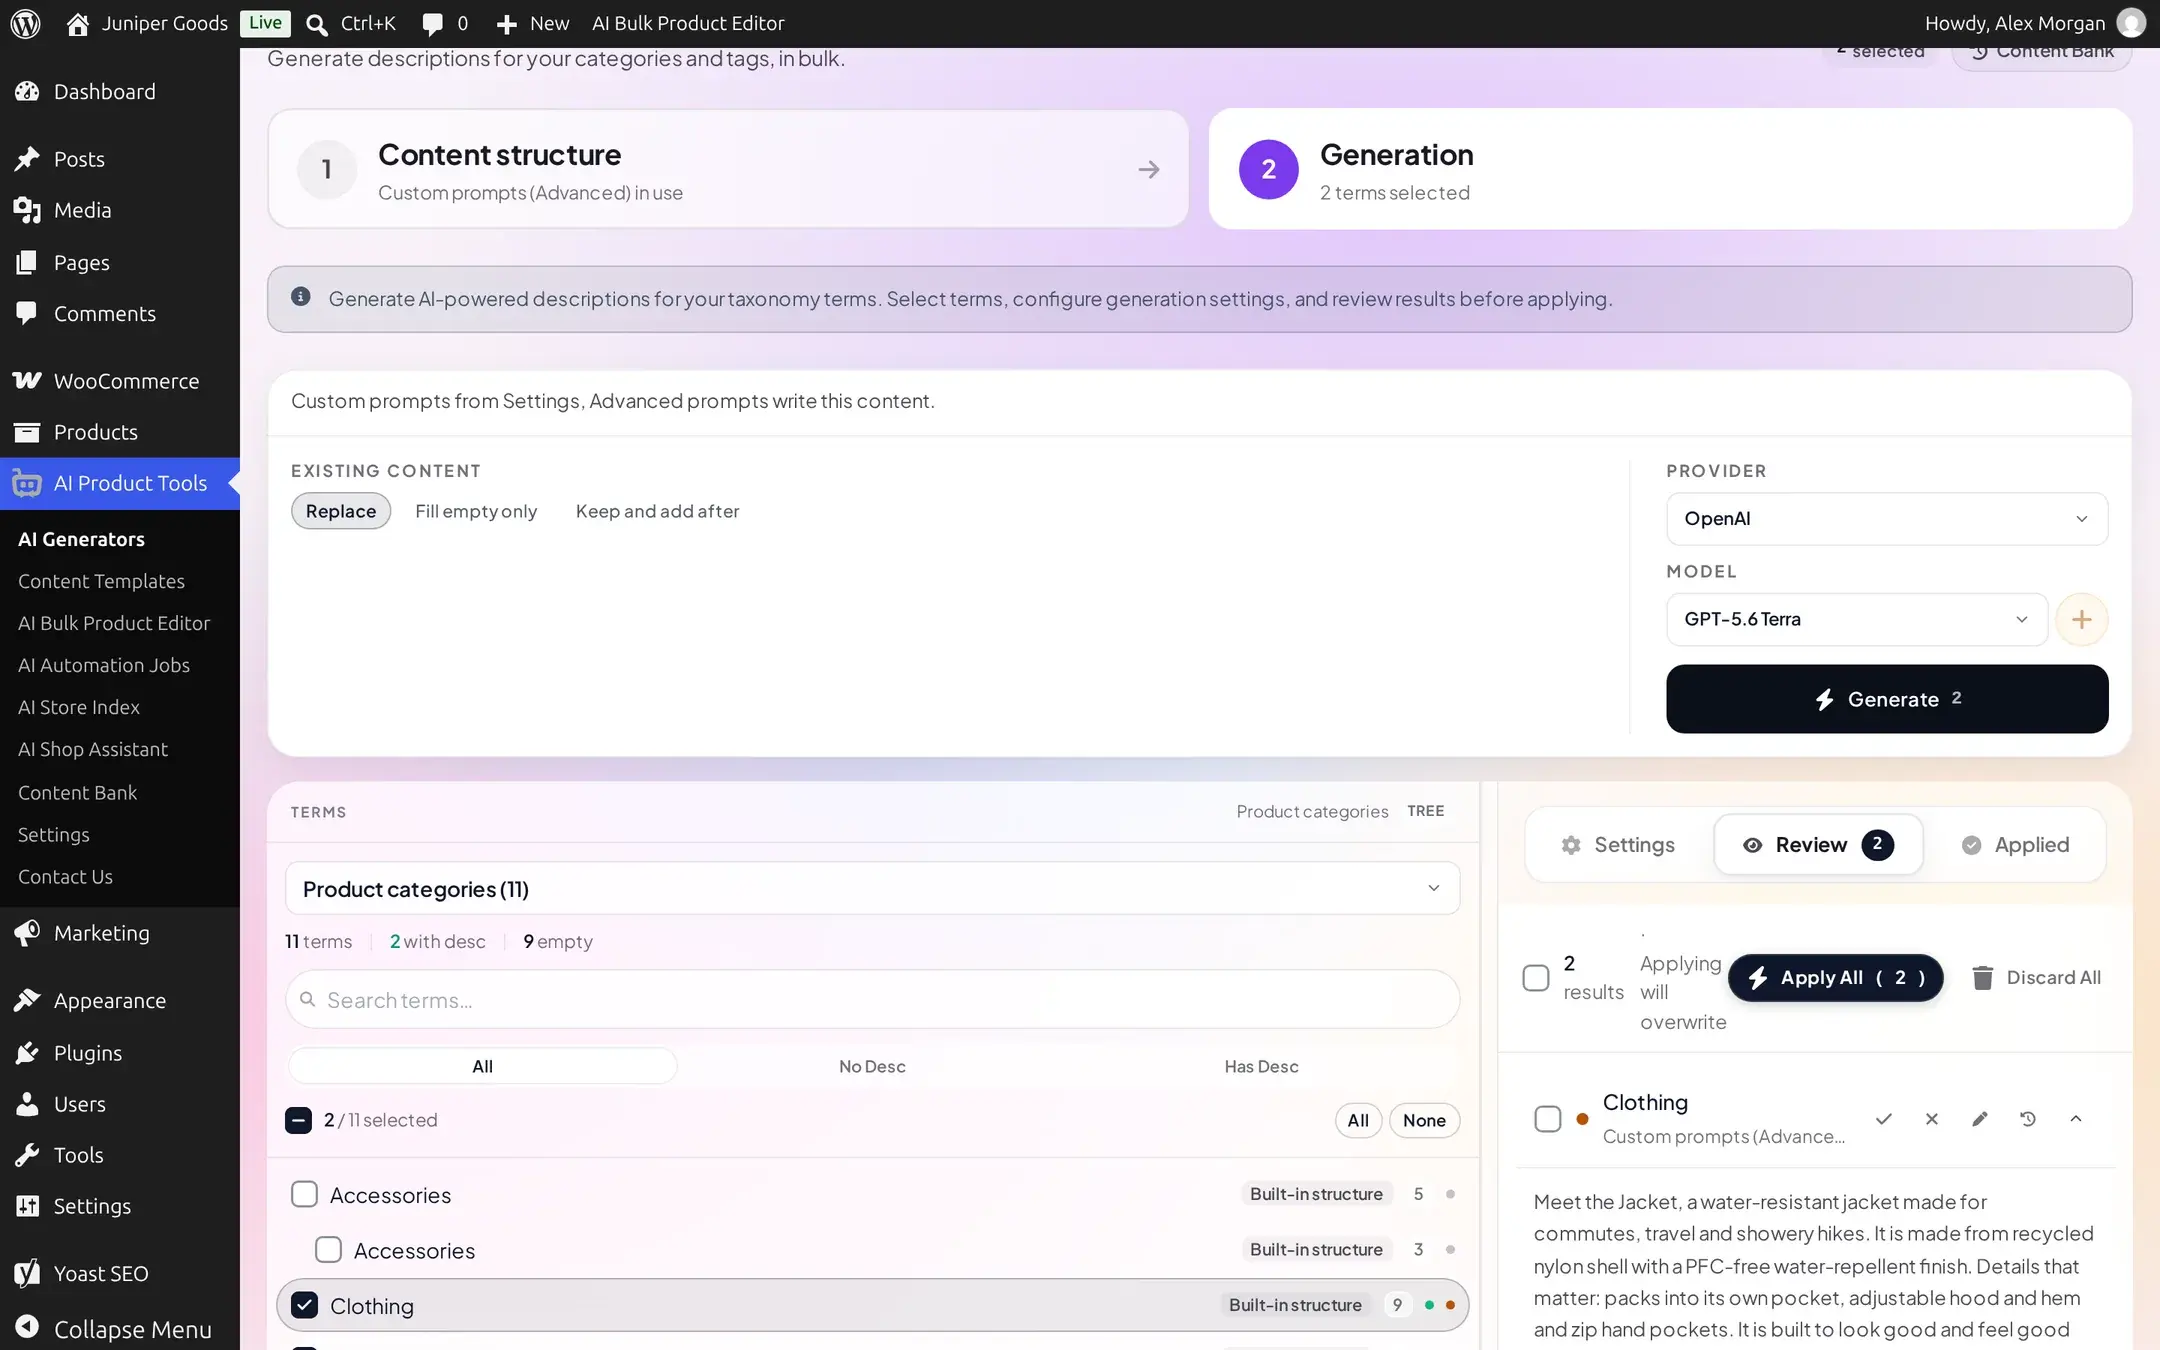Click the Alex Morgan avatar icon
The height and width of the screenshot is (1350, 2160).
point(2131,23)
